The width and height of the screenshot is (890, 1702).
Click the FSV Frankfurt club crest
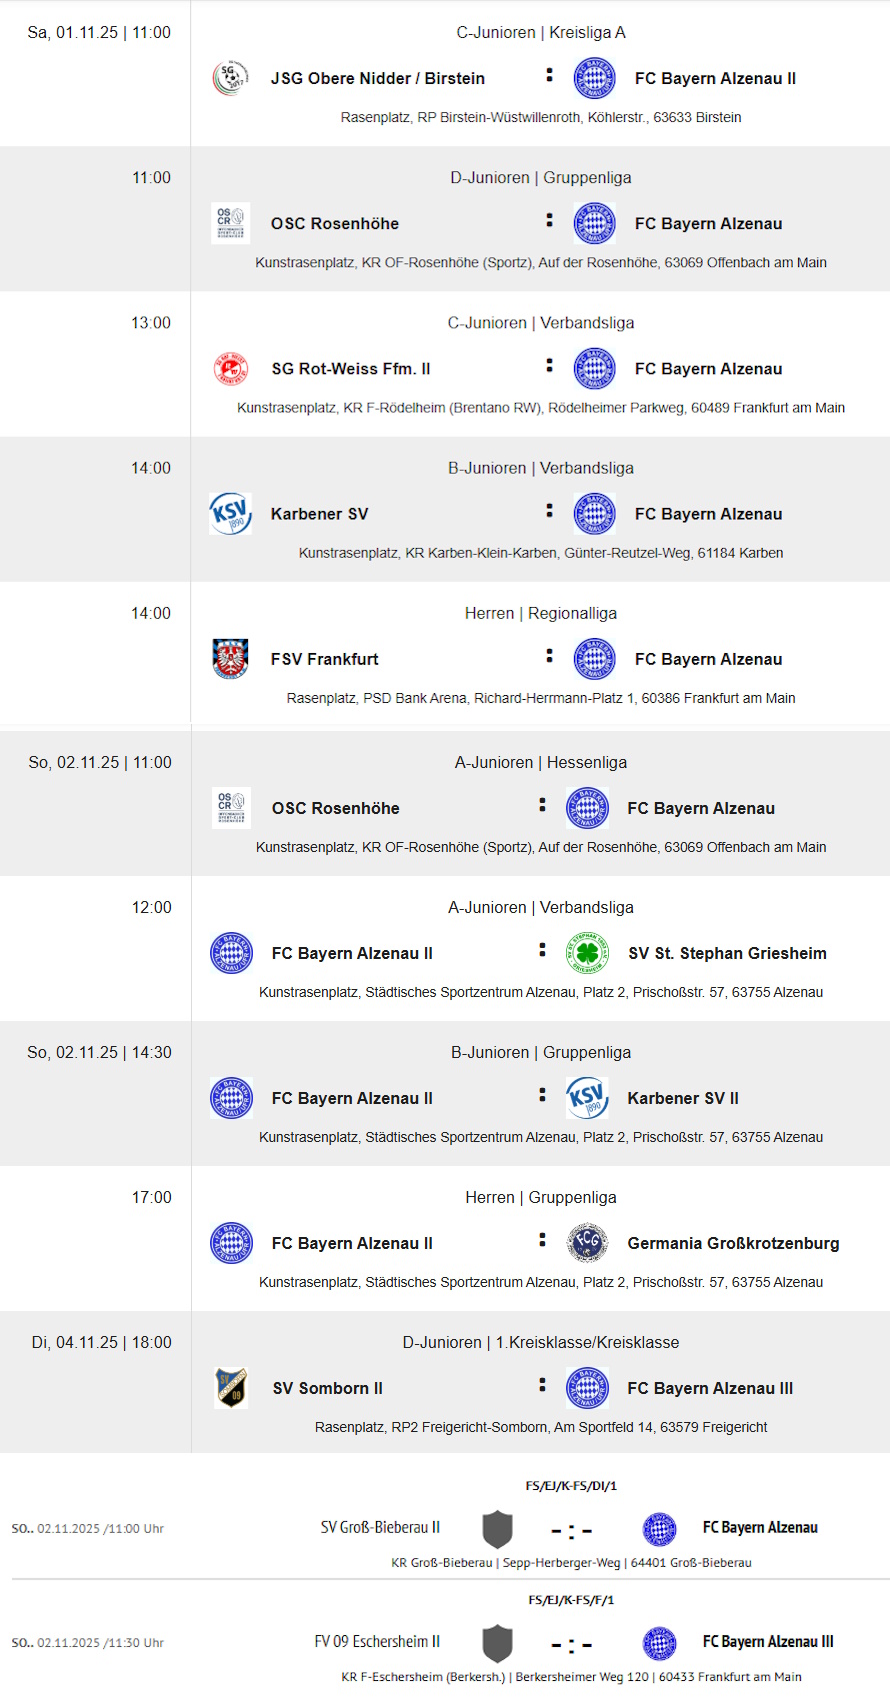230,659
